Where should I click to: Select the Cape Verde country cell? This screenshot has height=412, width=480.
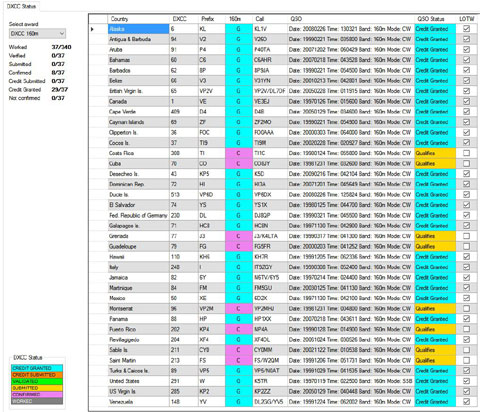[139, 112]
